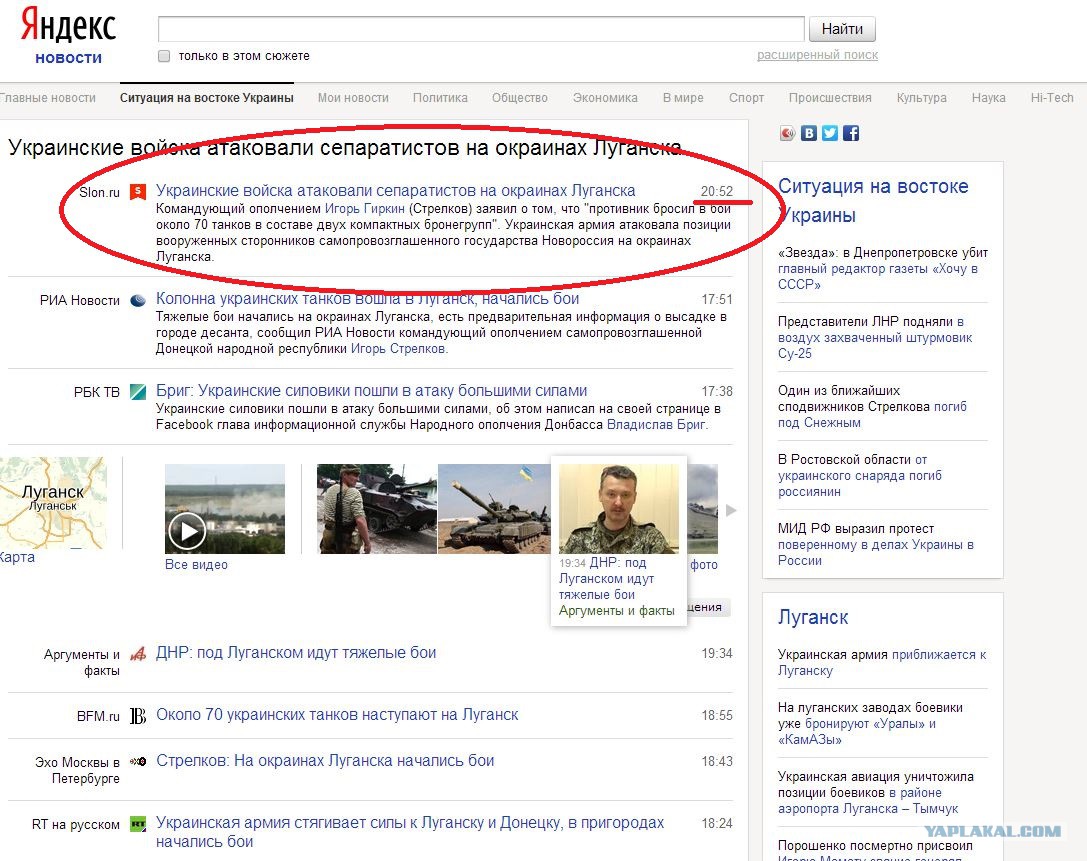The height and width of the screenshot is (861, 1087).
Task: Open the «Звезда» Днепропетровск editor killed story
Action: tap(882, 268)
